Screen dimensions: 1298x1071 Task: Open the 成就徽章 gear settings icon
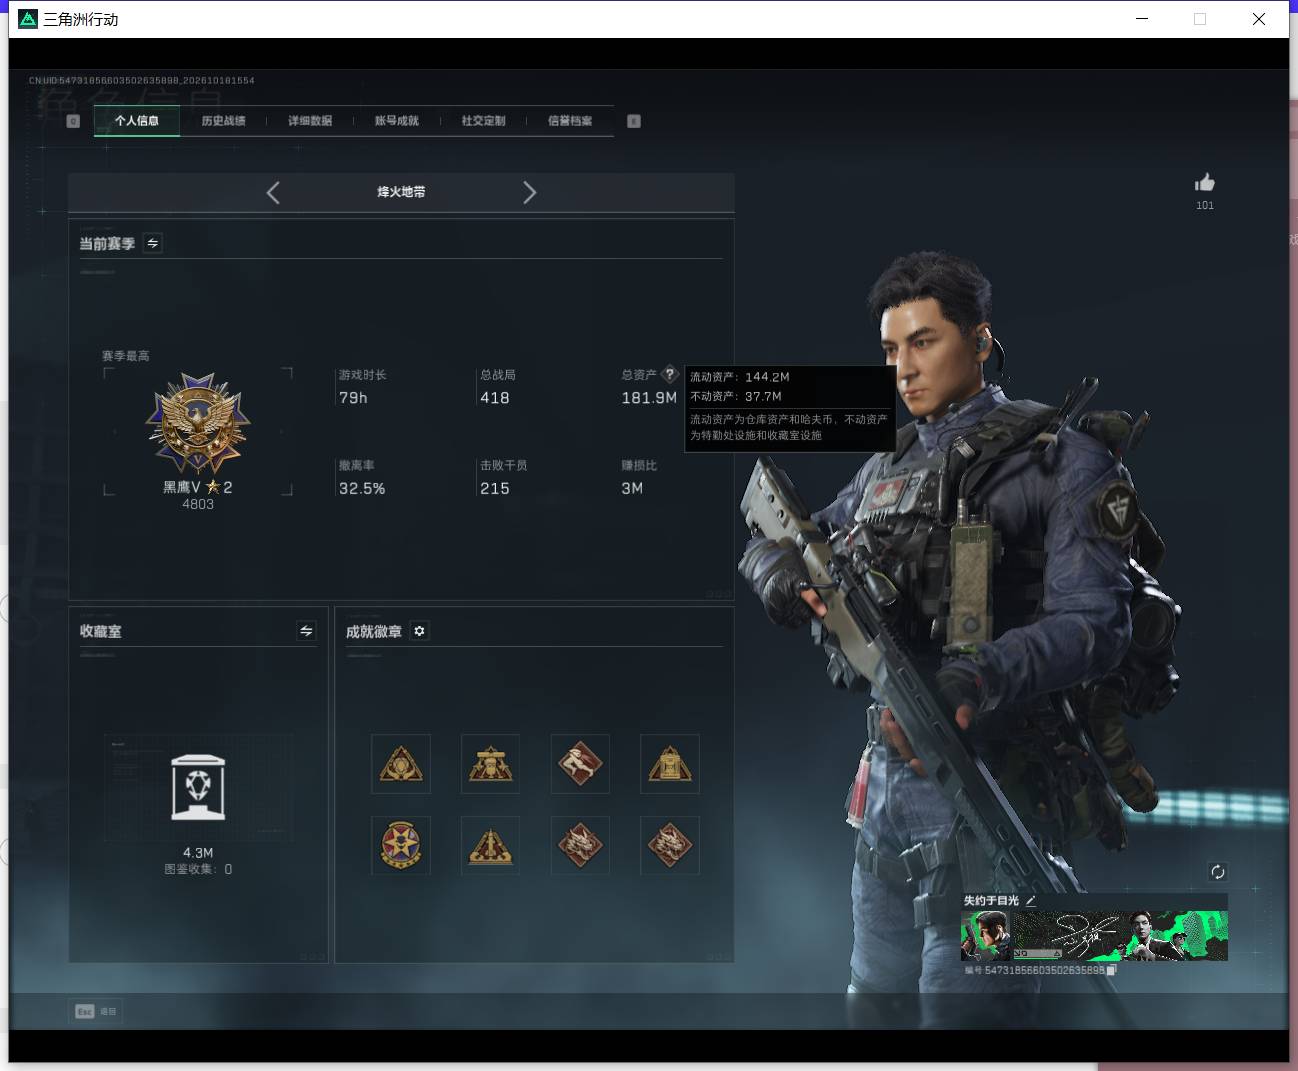(420, 631)
